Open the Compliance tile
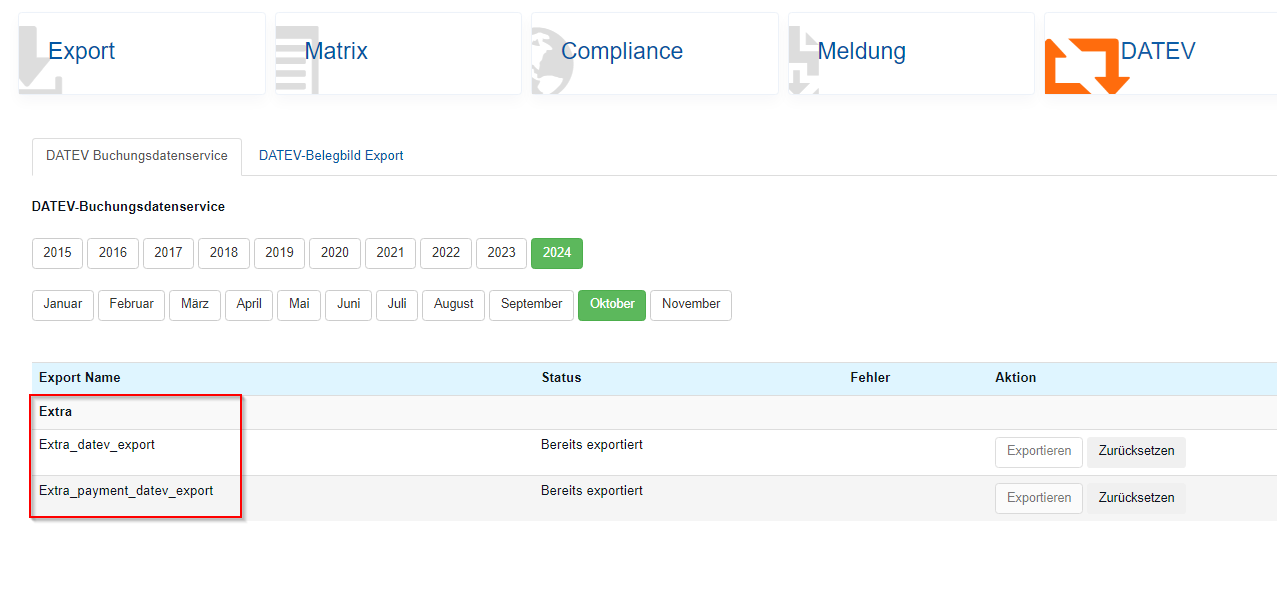Image resolution: width=1277 pixels, height=597 pixels. (x=655, y=53)
